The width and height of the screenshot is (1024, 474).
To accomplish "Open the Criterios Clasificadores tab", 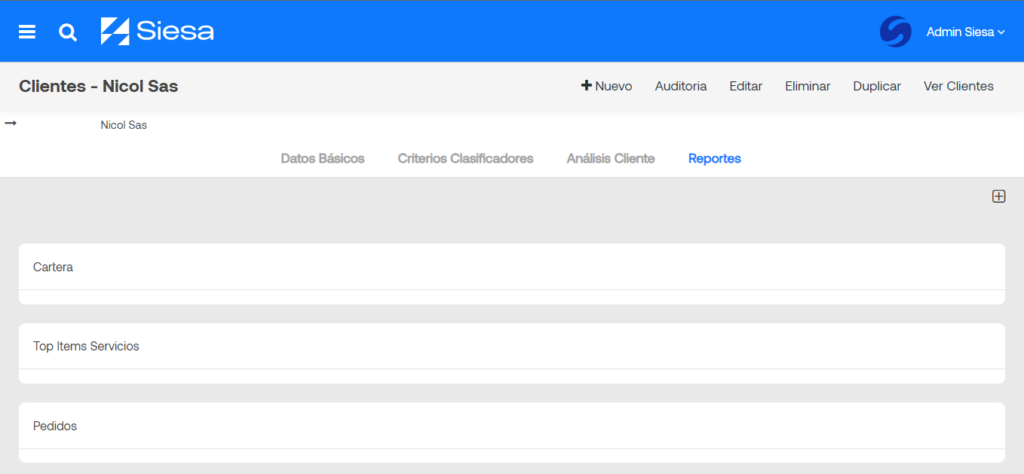I will [x=466, y=159].
